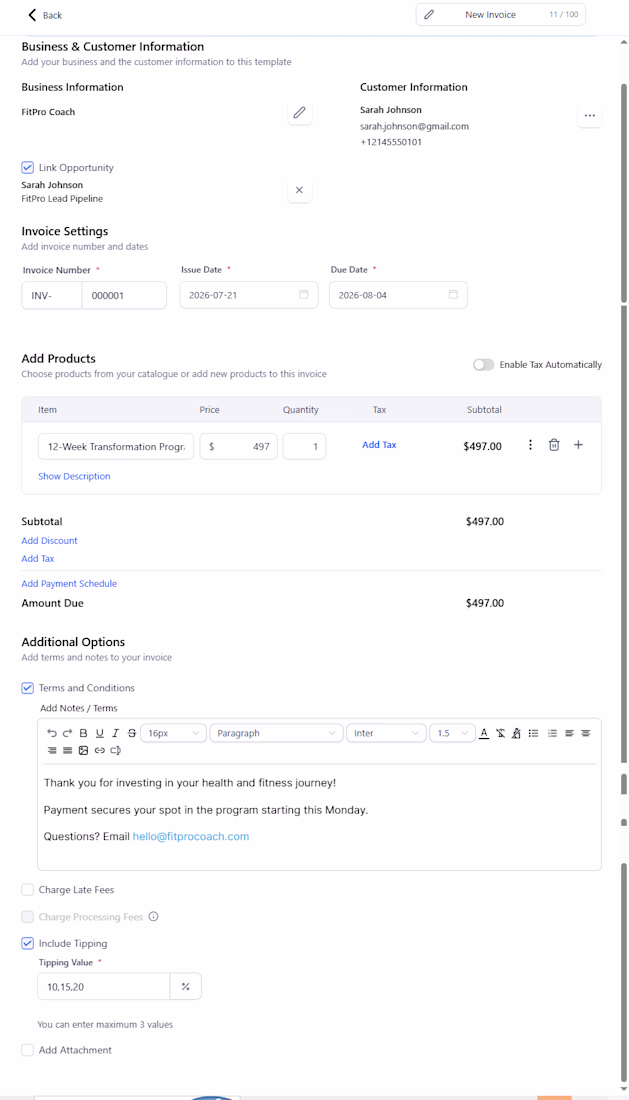The width and height of the screenshot is (629, 1100).
Task: Delete the product row with trash icon
Action: 554,445
